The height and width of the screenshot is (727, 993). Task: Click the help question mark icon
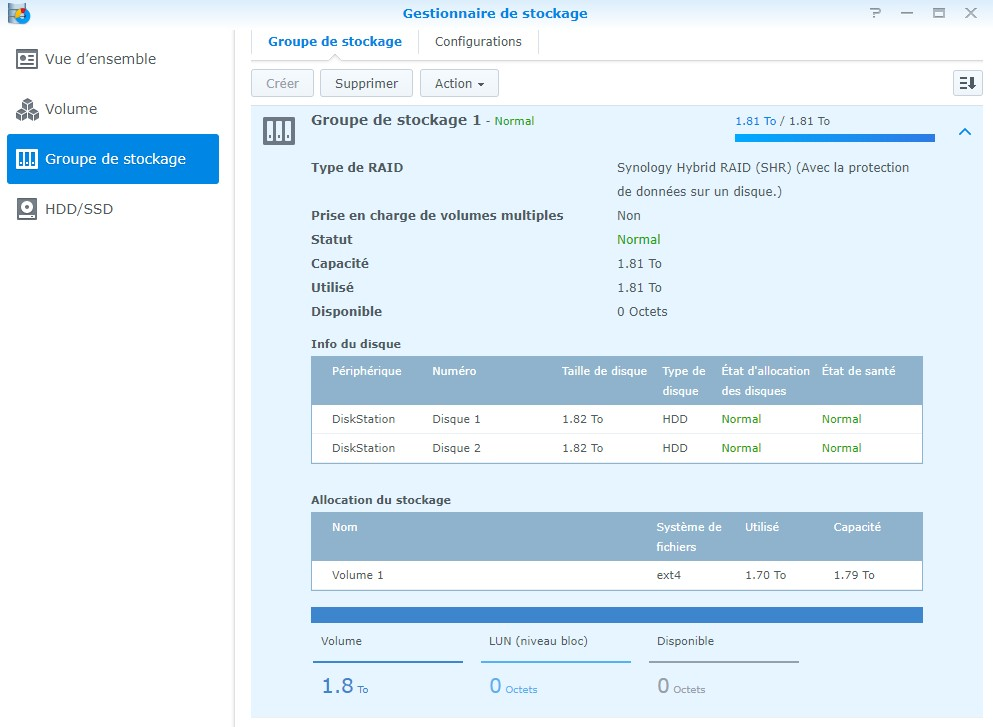(x=876, y=13)
